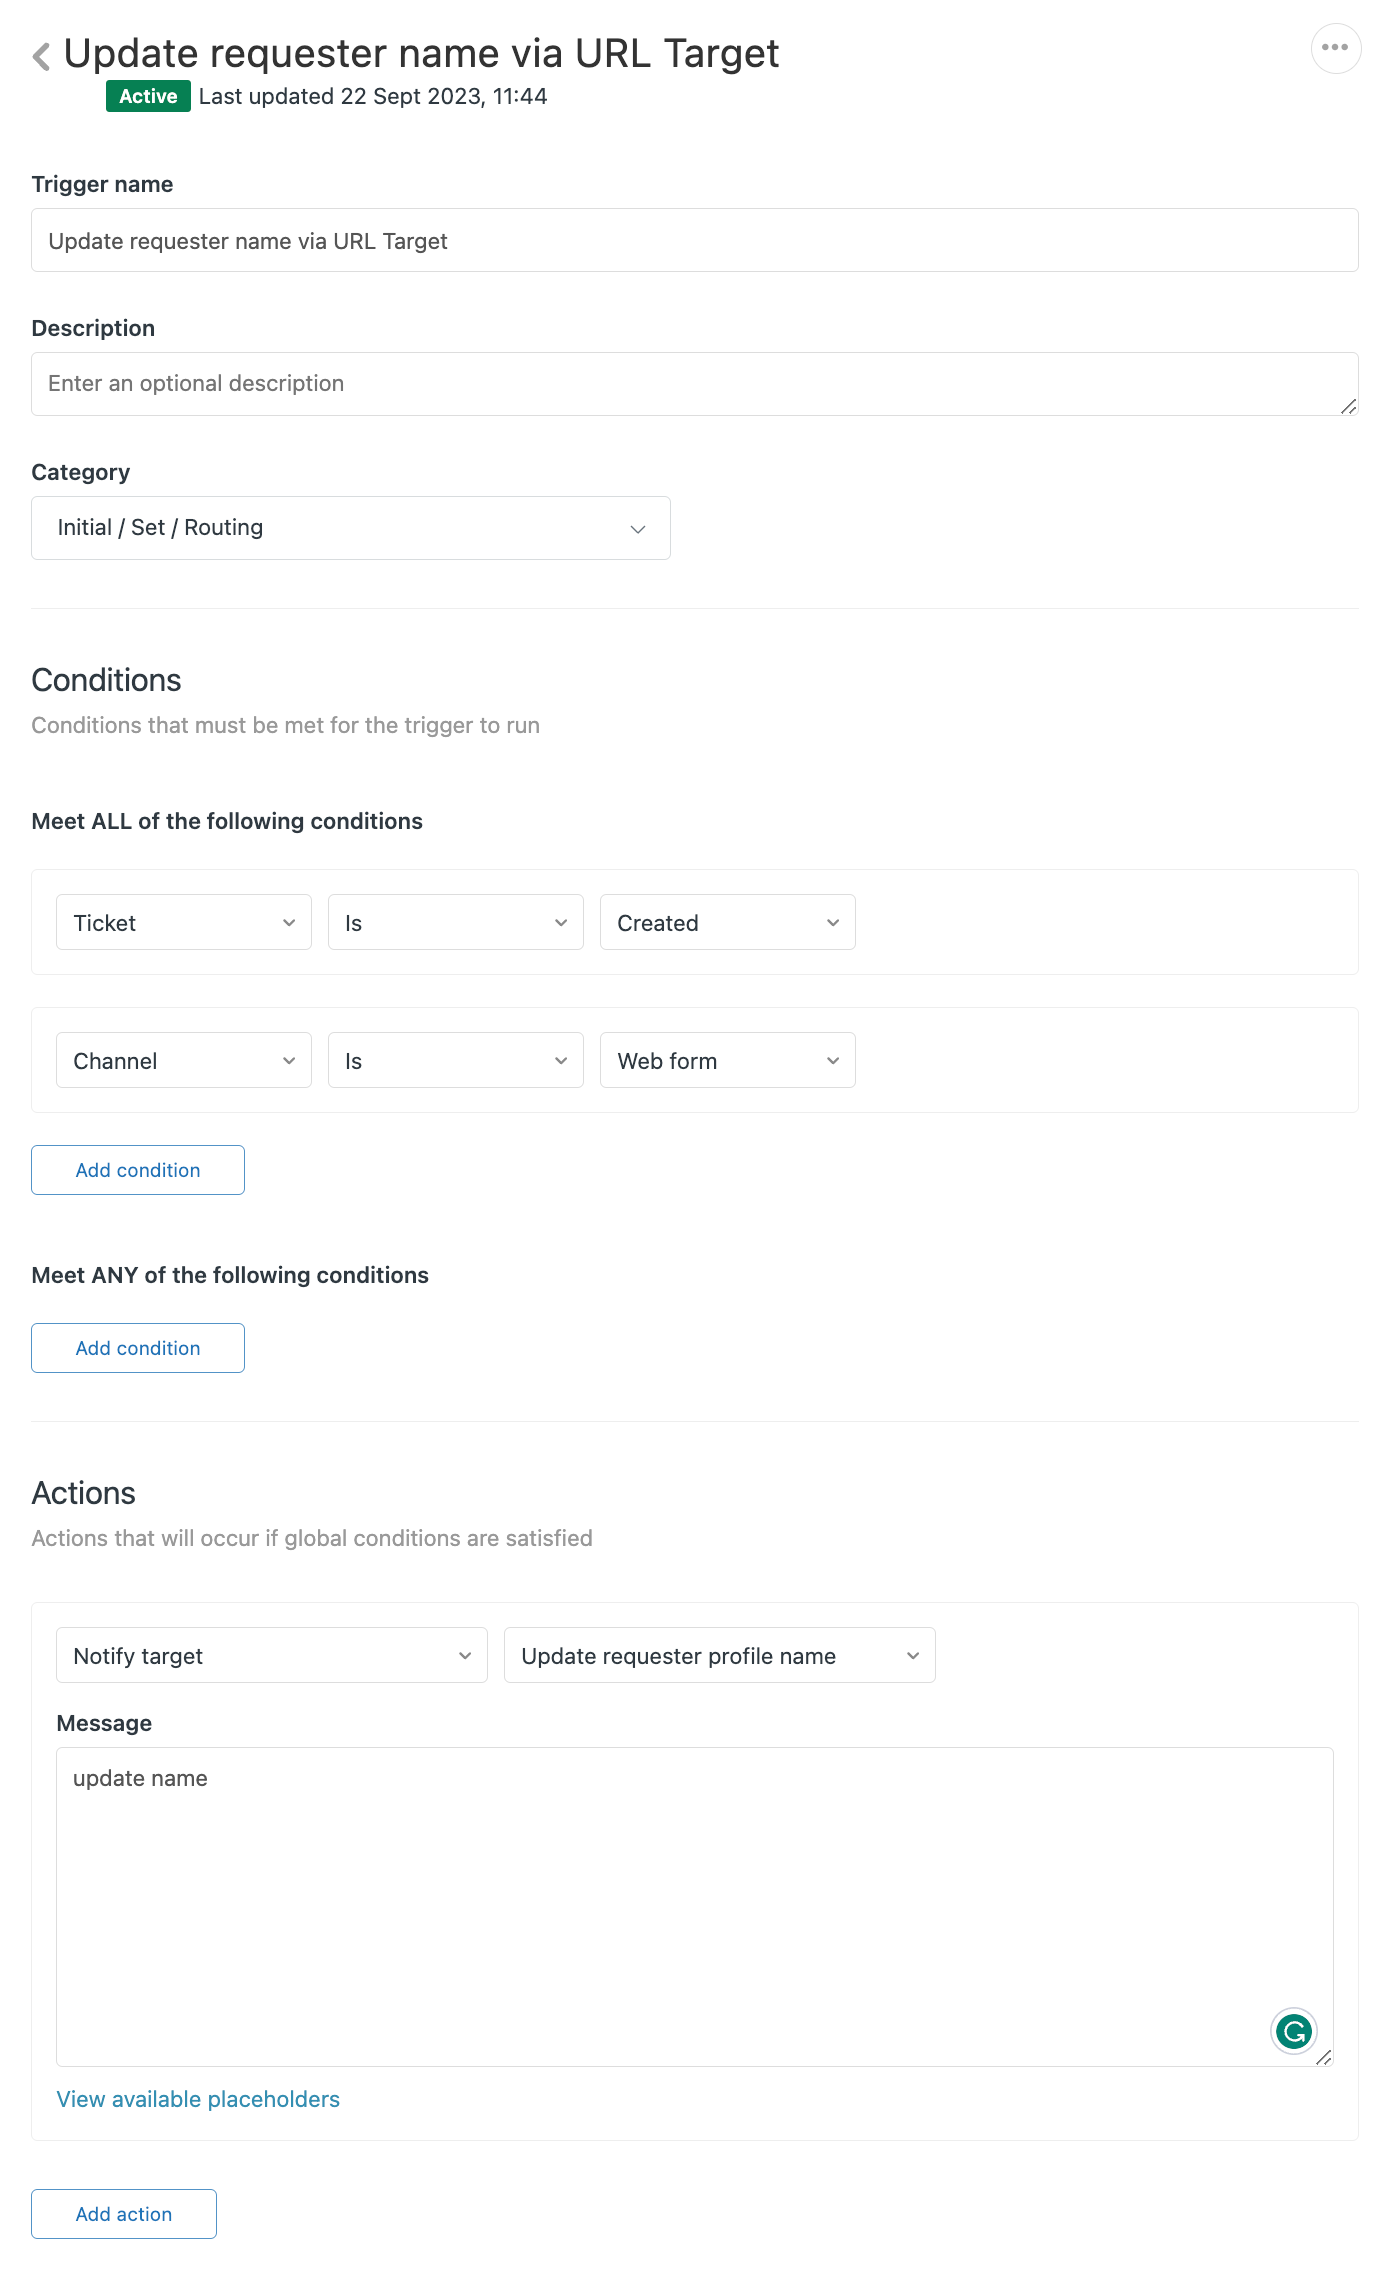Add condition under Meet ANY conditions

137,1347
